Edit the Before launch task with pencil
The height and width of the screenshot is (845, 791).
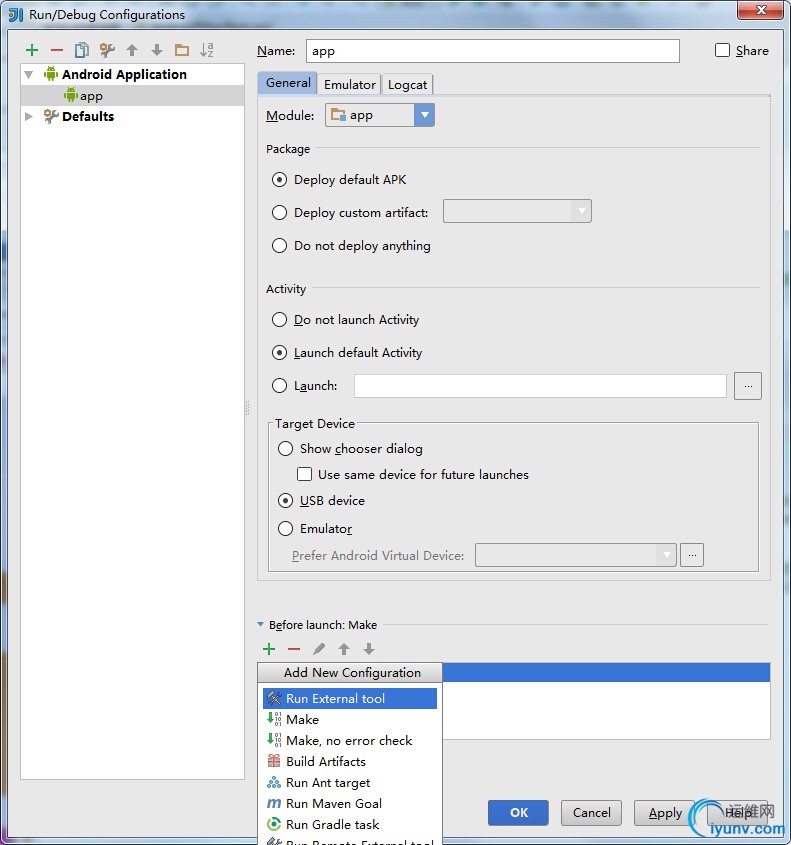point(319,649)
